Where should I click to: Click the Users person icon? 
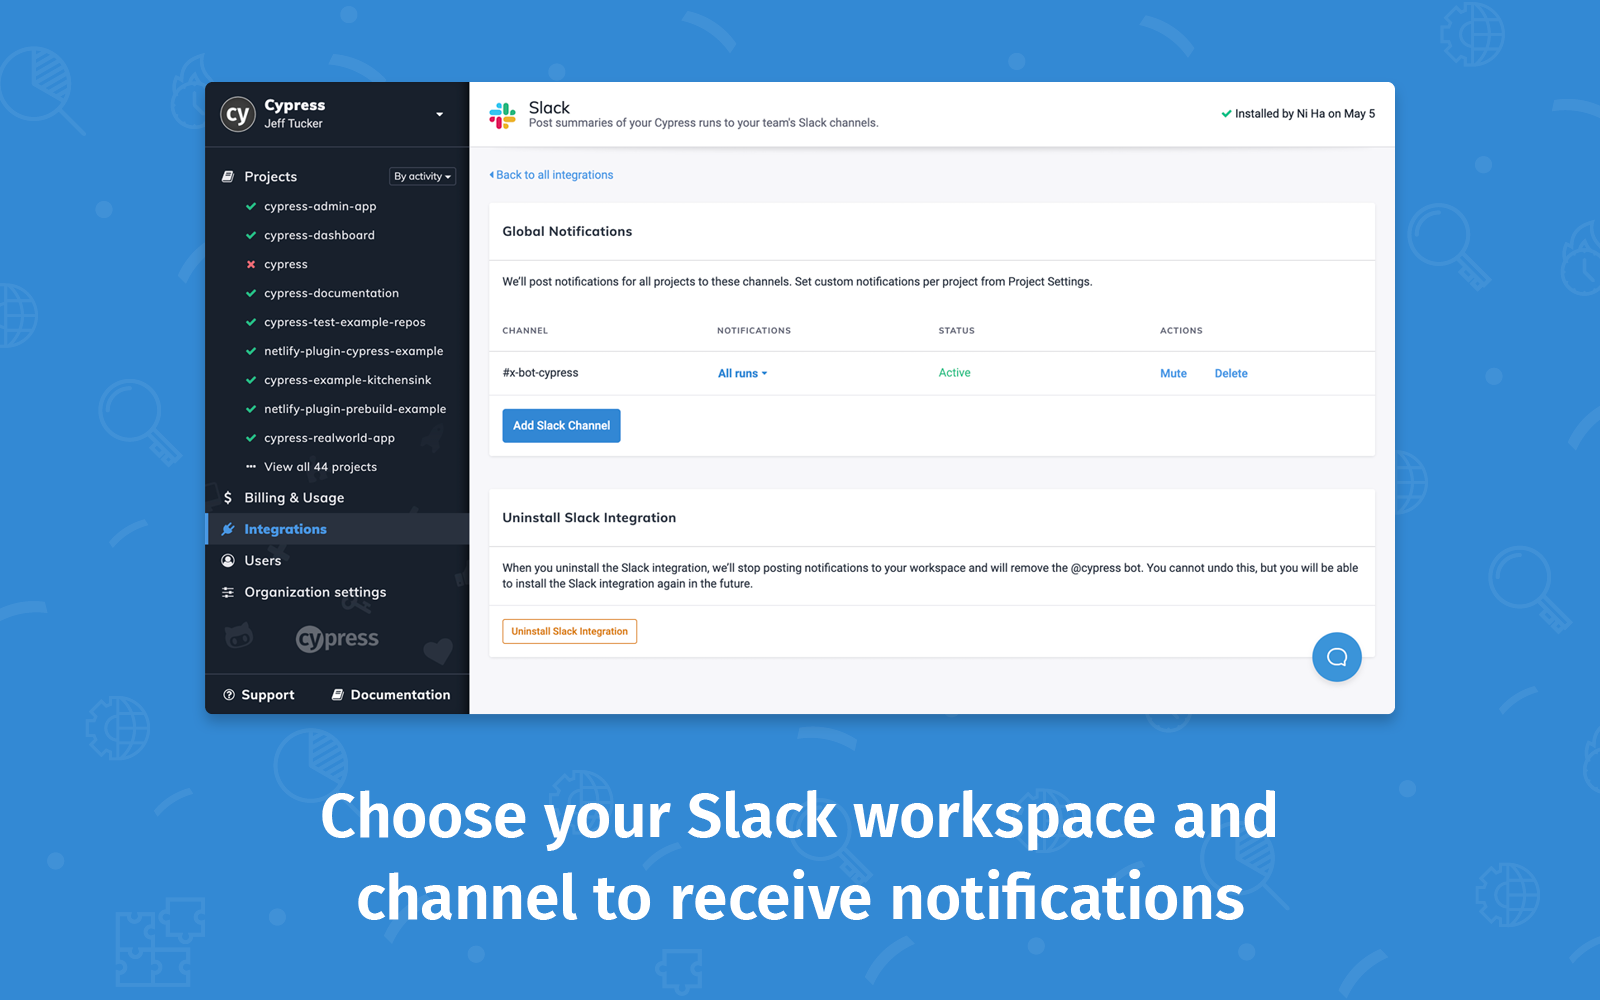point(228,561)
